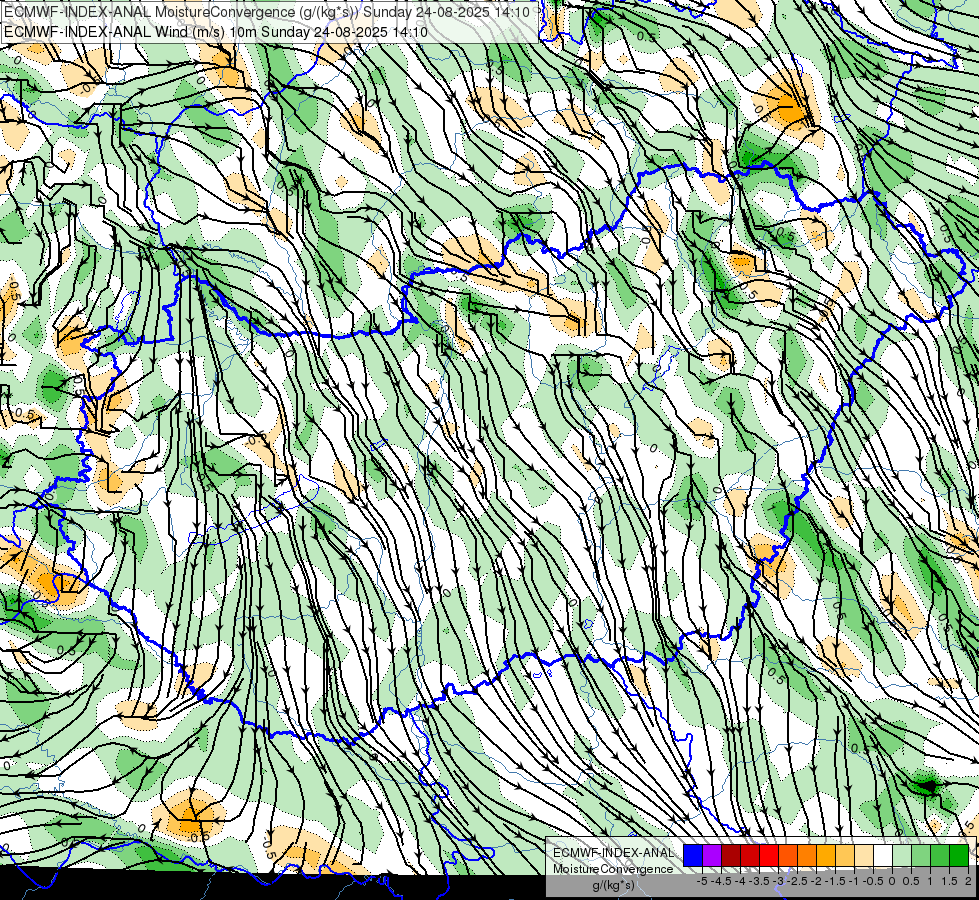
Task: Click the '-2' legend scale value
Action: coord(816,881)
